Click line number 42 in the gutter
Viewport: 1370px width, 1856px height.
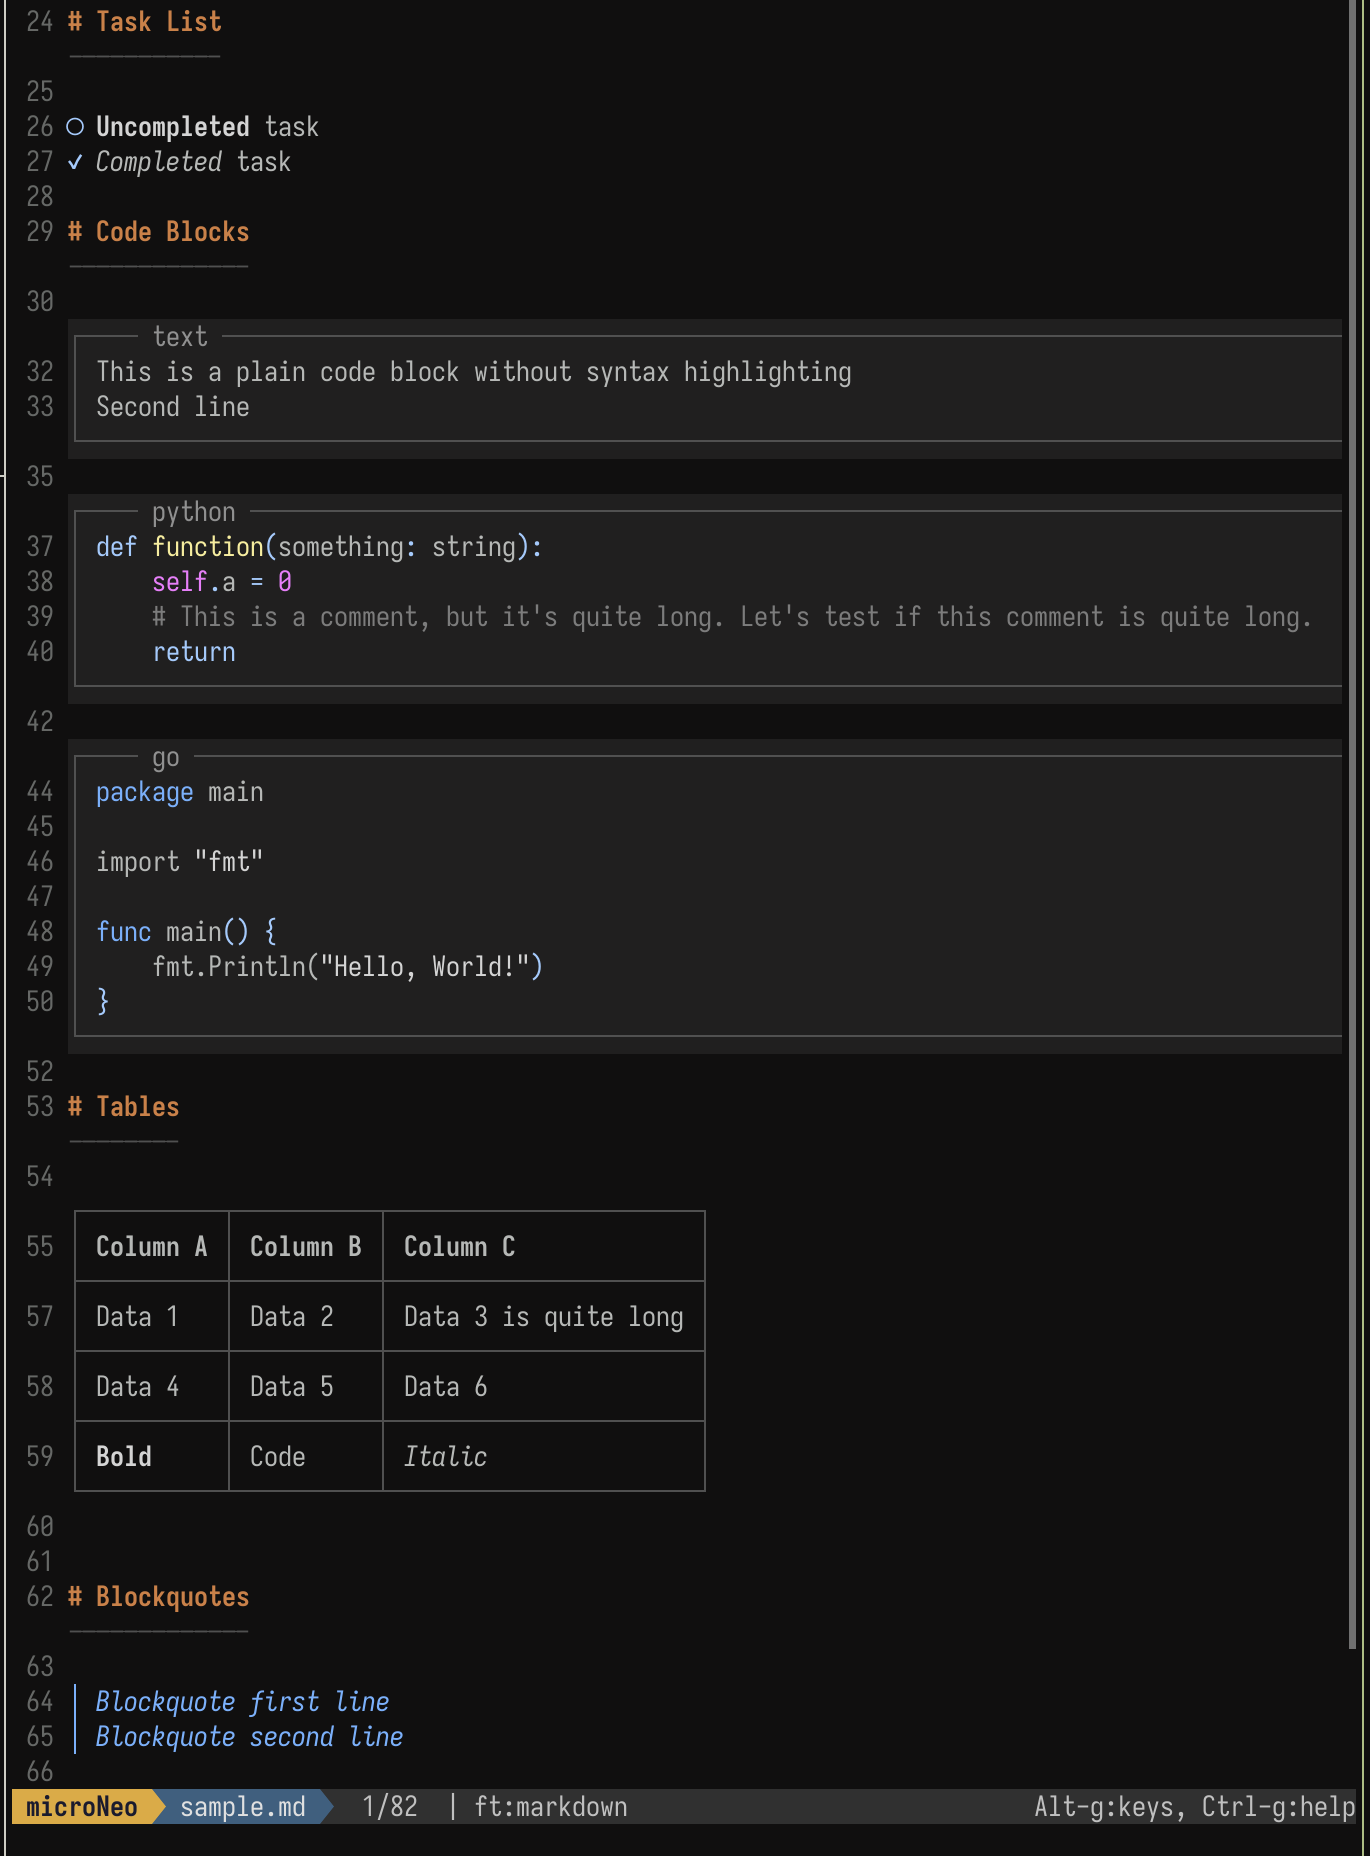click(40, 722)
